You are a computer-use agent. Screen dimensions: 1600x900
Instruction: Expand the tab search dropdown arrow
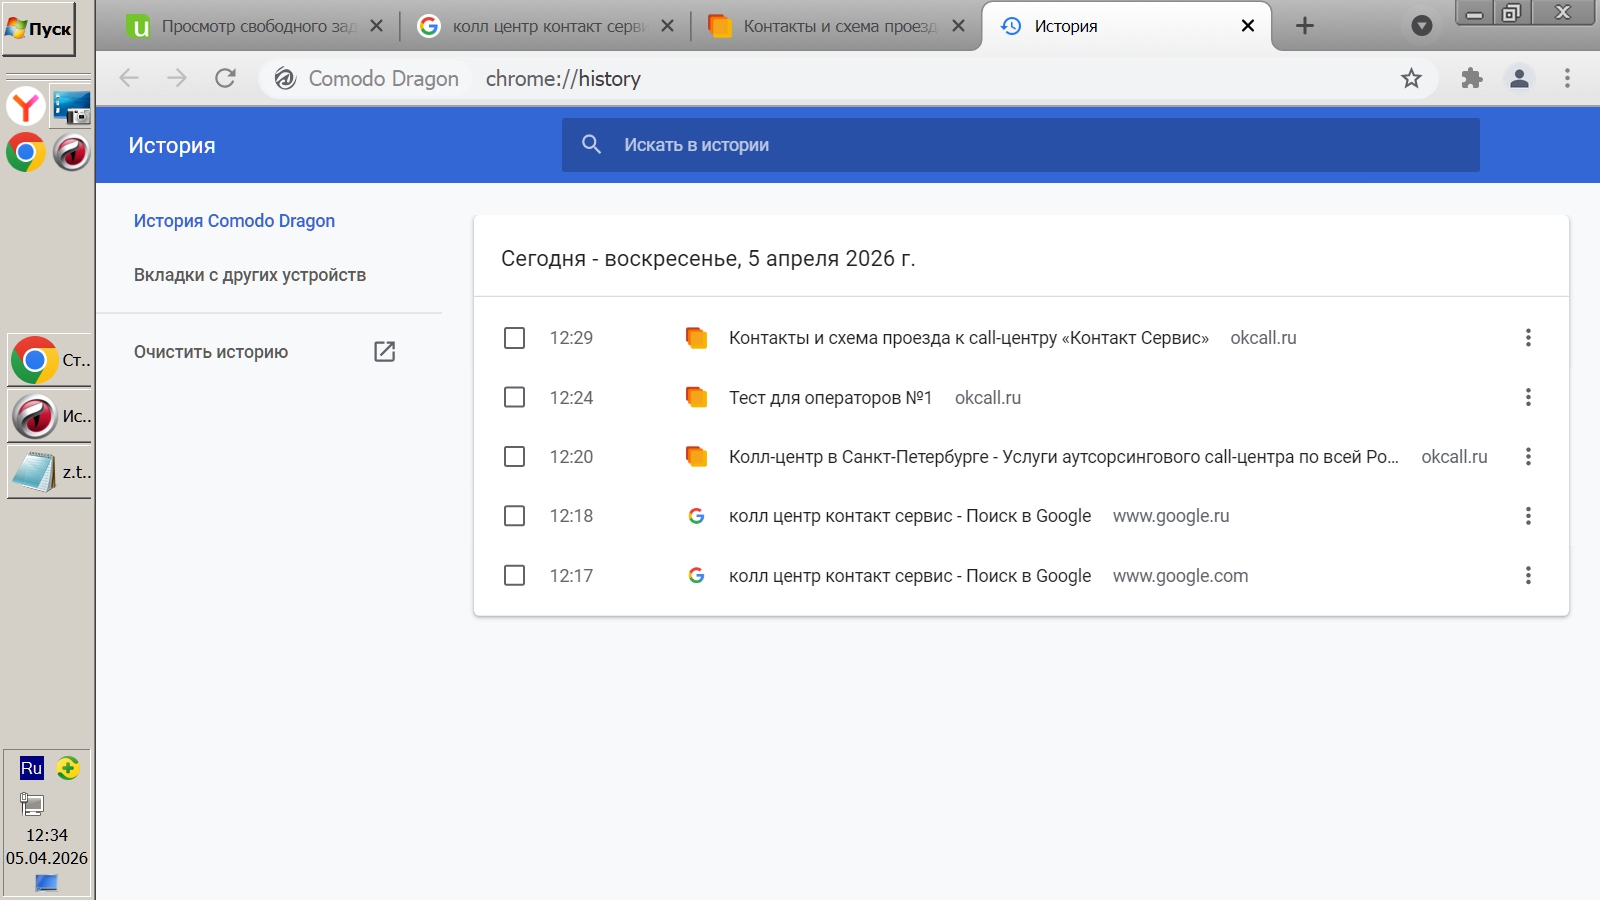1421,26
